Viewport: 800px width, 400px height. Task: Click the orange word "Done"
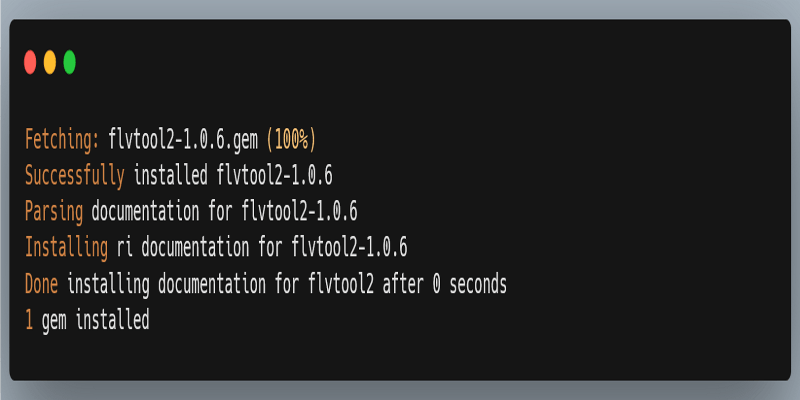point(41,284)
